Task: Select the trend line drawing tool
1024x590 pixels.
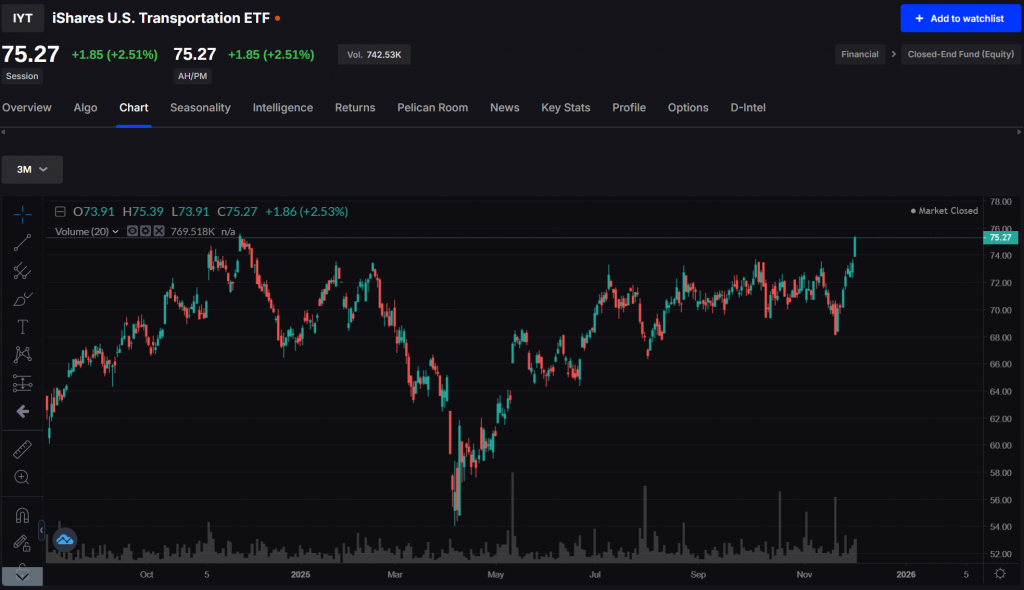Action: [22, 241]
